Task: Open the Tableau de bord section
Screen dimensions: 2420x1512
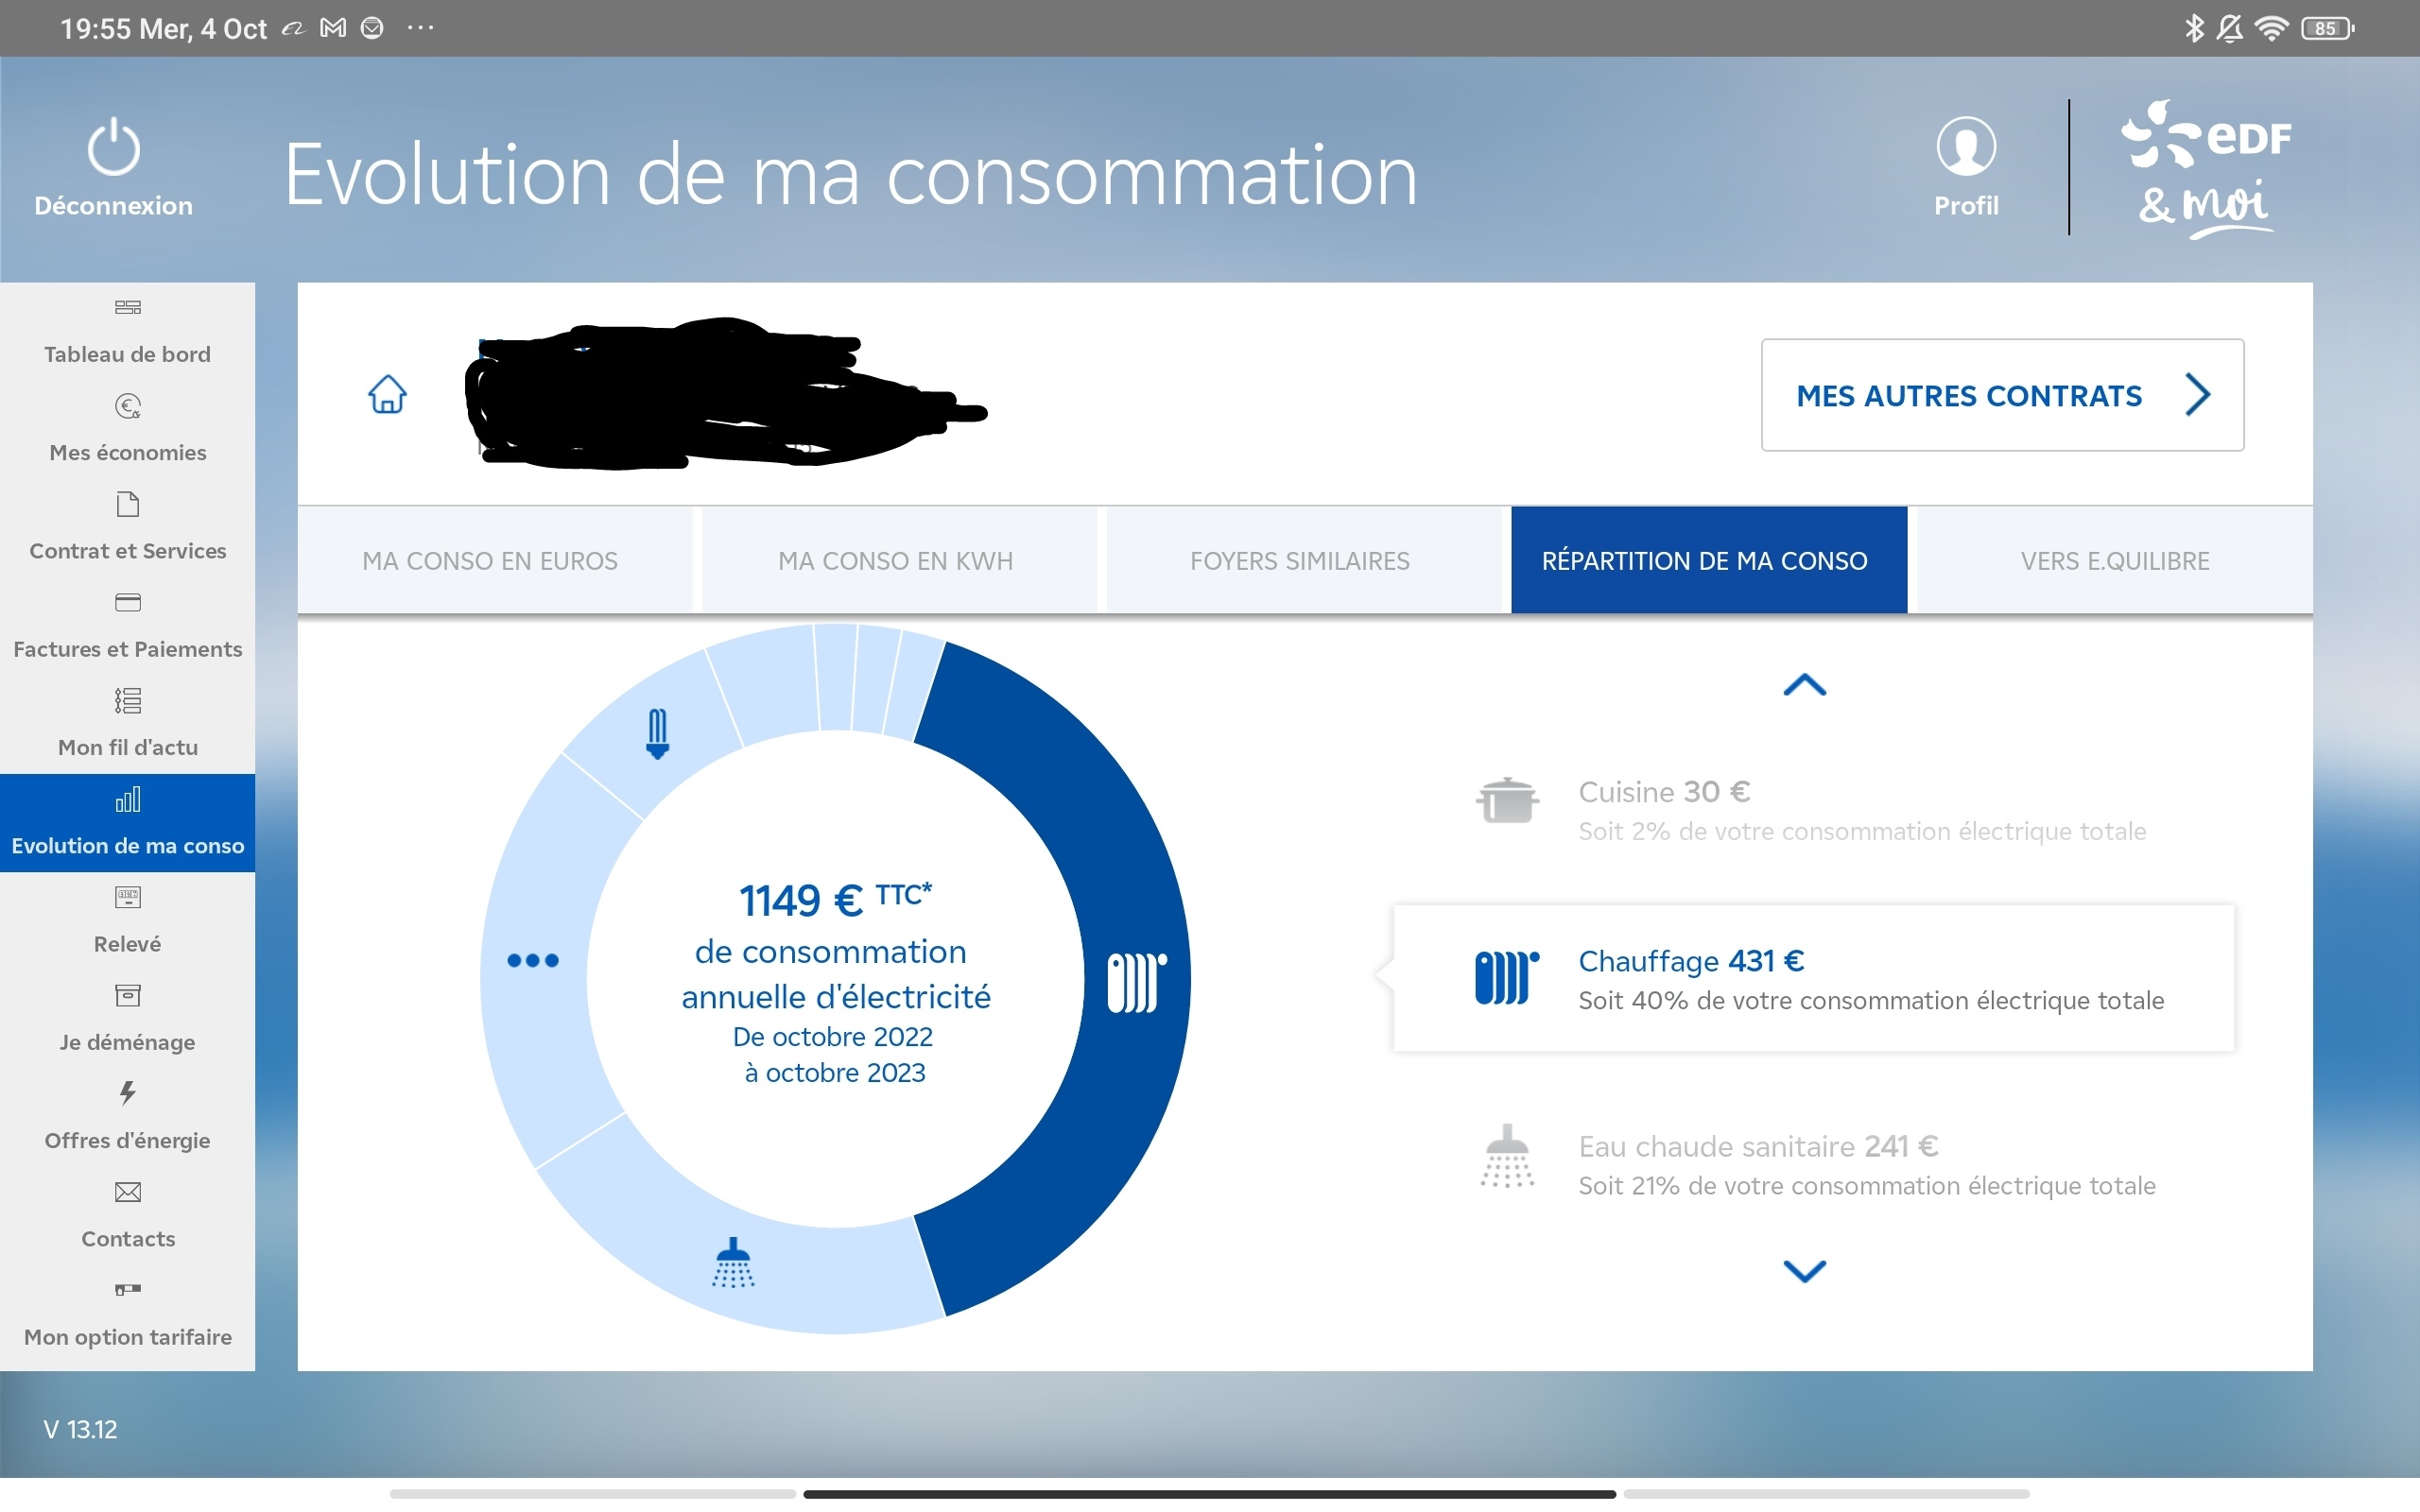Action: pos(127,330)
